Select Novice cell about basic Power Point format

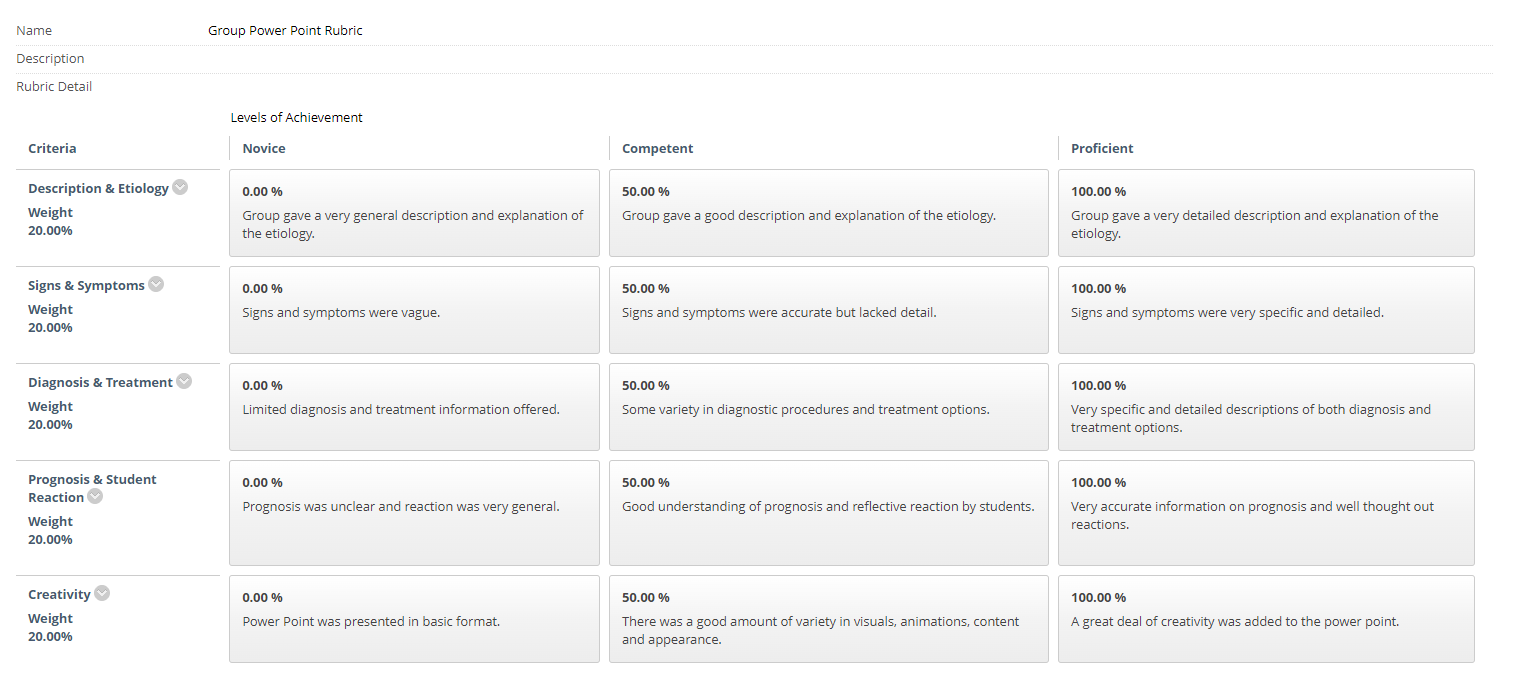coord(414,619)
